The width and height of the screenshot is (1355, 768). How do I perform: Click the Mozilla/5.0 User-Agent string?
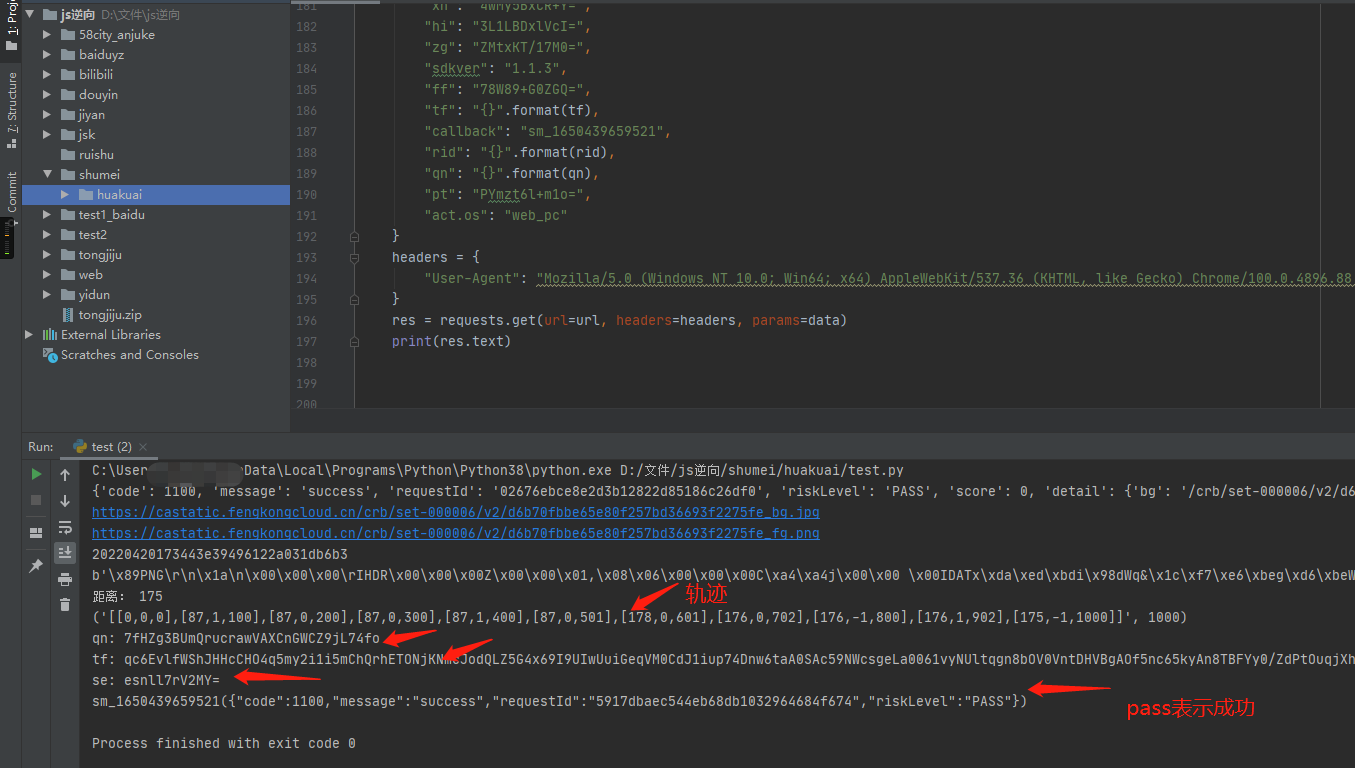tap(945, 279)
